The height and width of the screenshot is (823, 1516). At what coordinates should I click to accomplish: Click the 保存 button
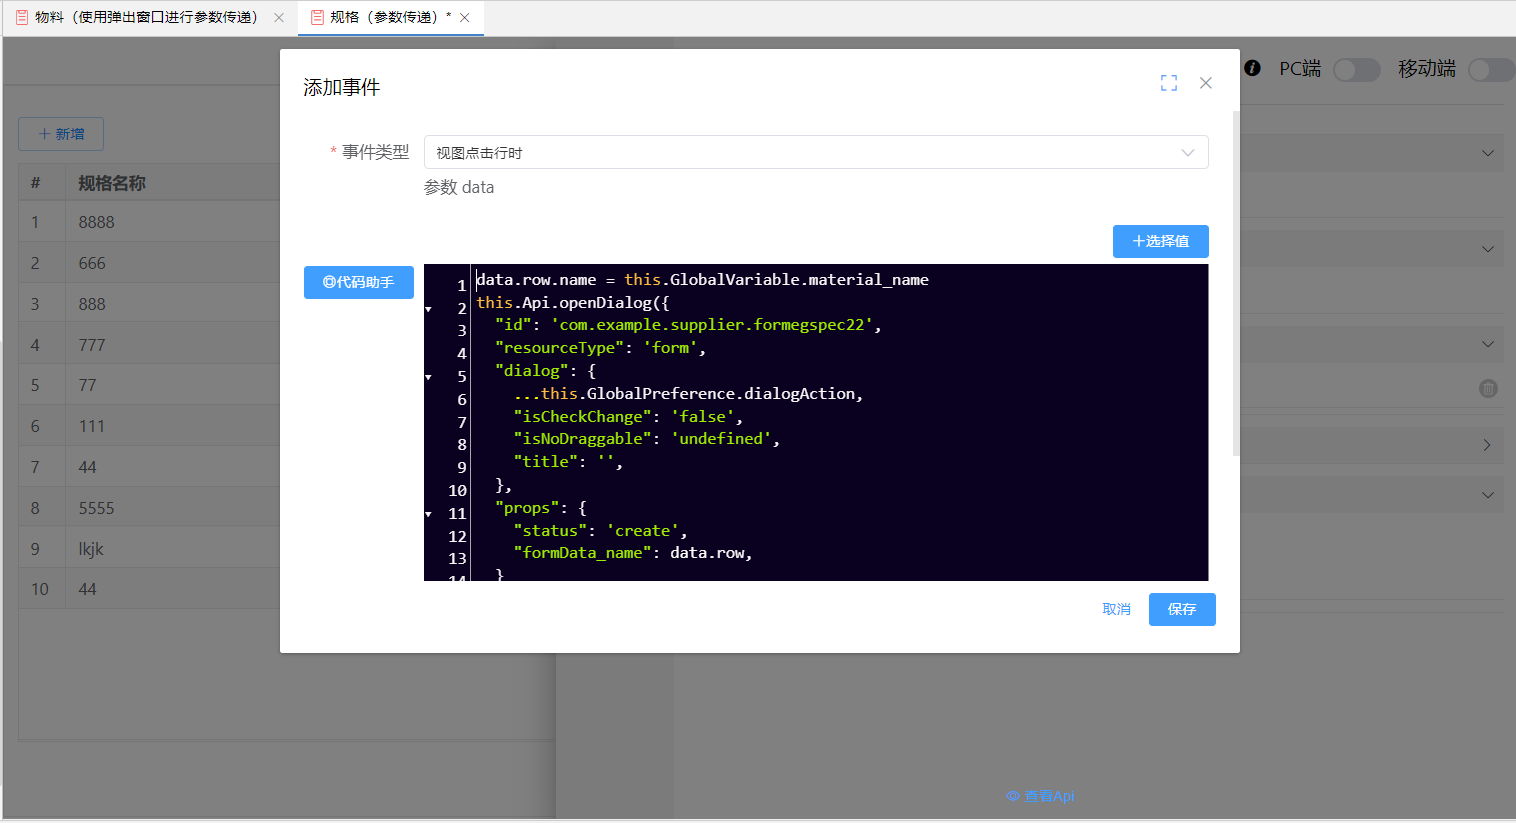click(1181, 609)
